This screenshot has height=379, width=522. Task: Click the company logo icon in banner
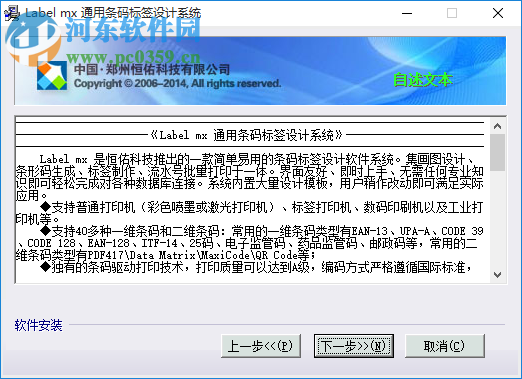coord(52,76)
